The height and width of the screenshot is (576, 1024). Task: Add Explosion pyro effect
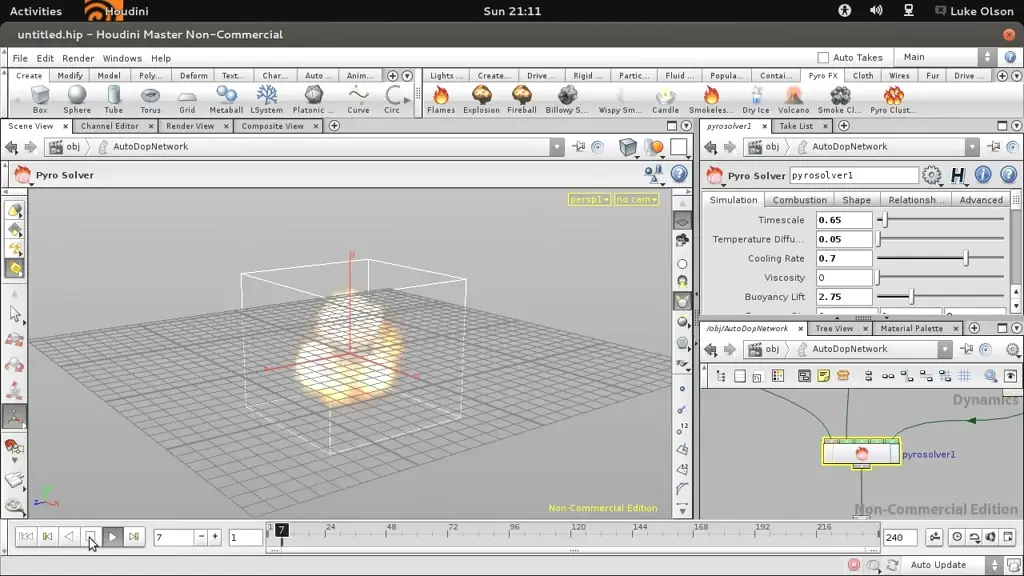pyautogui.click(x=481, y=99)
